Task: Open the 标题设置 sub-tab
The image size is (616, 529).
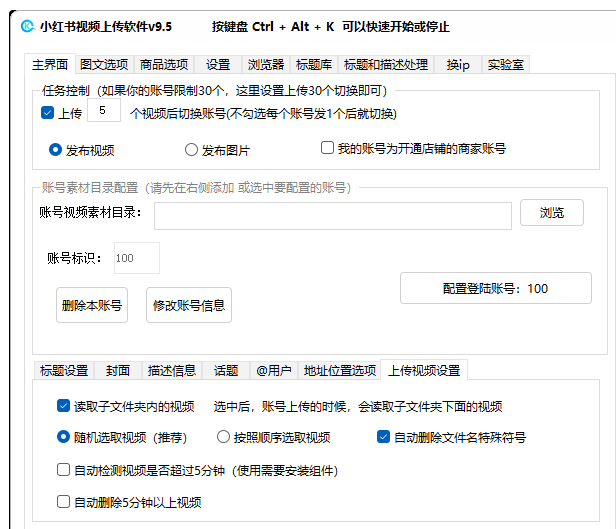Action: click(64, 370)
